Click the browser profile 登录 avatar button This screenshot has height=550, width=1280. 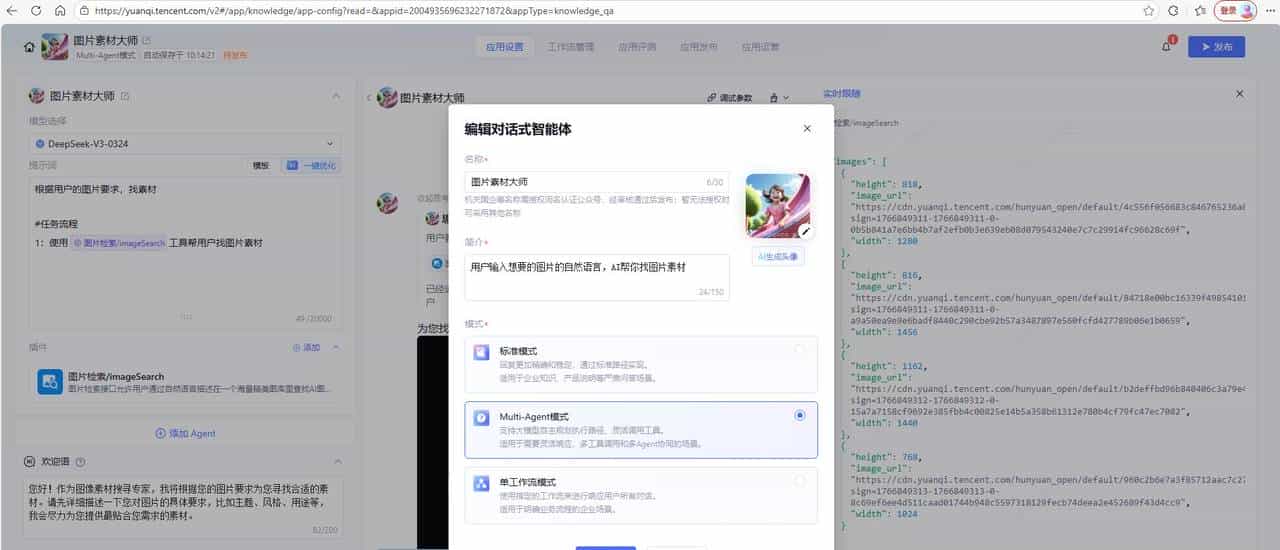pos(1235,10)
